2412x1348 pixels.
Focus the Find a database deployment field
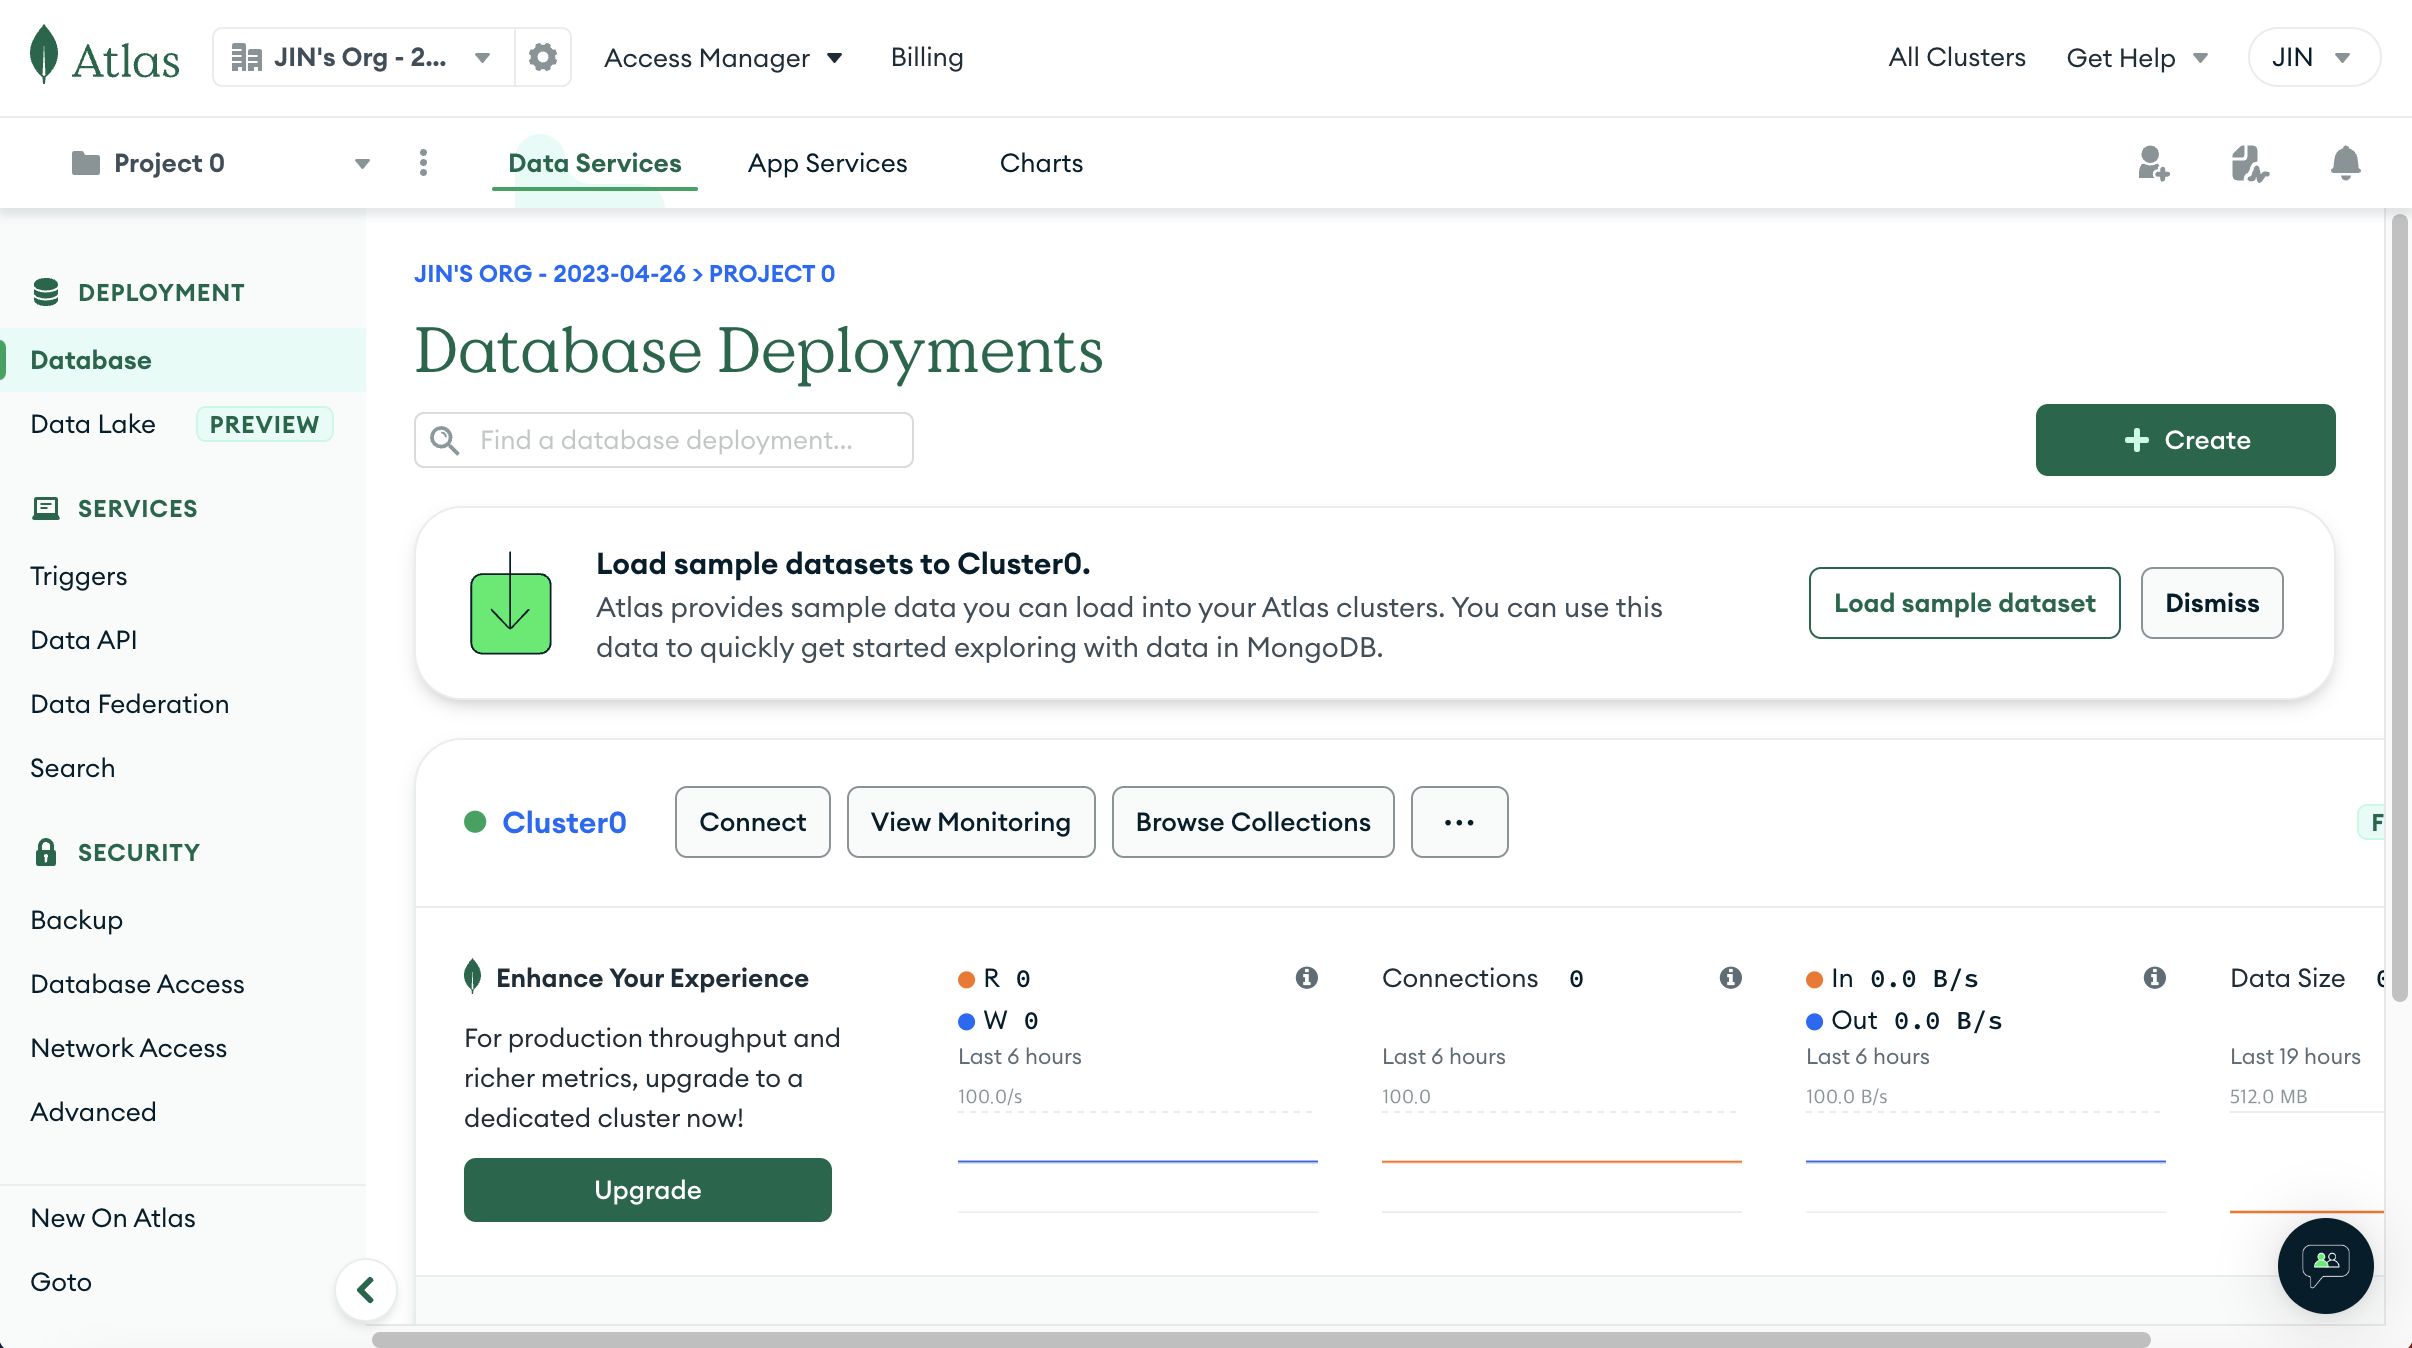664,440
